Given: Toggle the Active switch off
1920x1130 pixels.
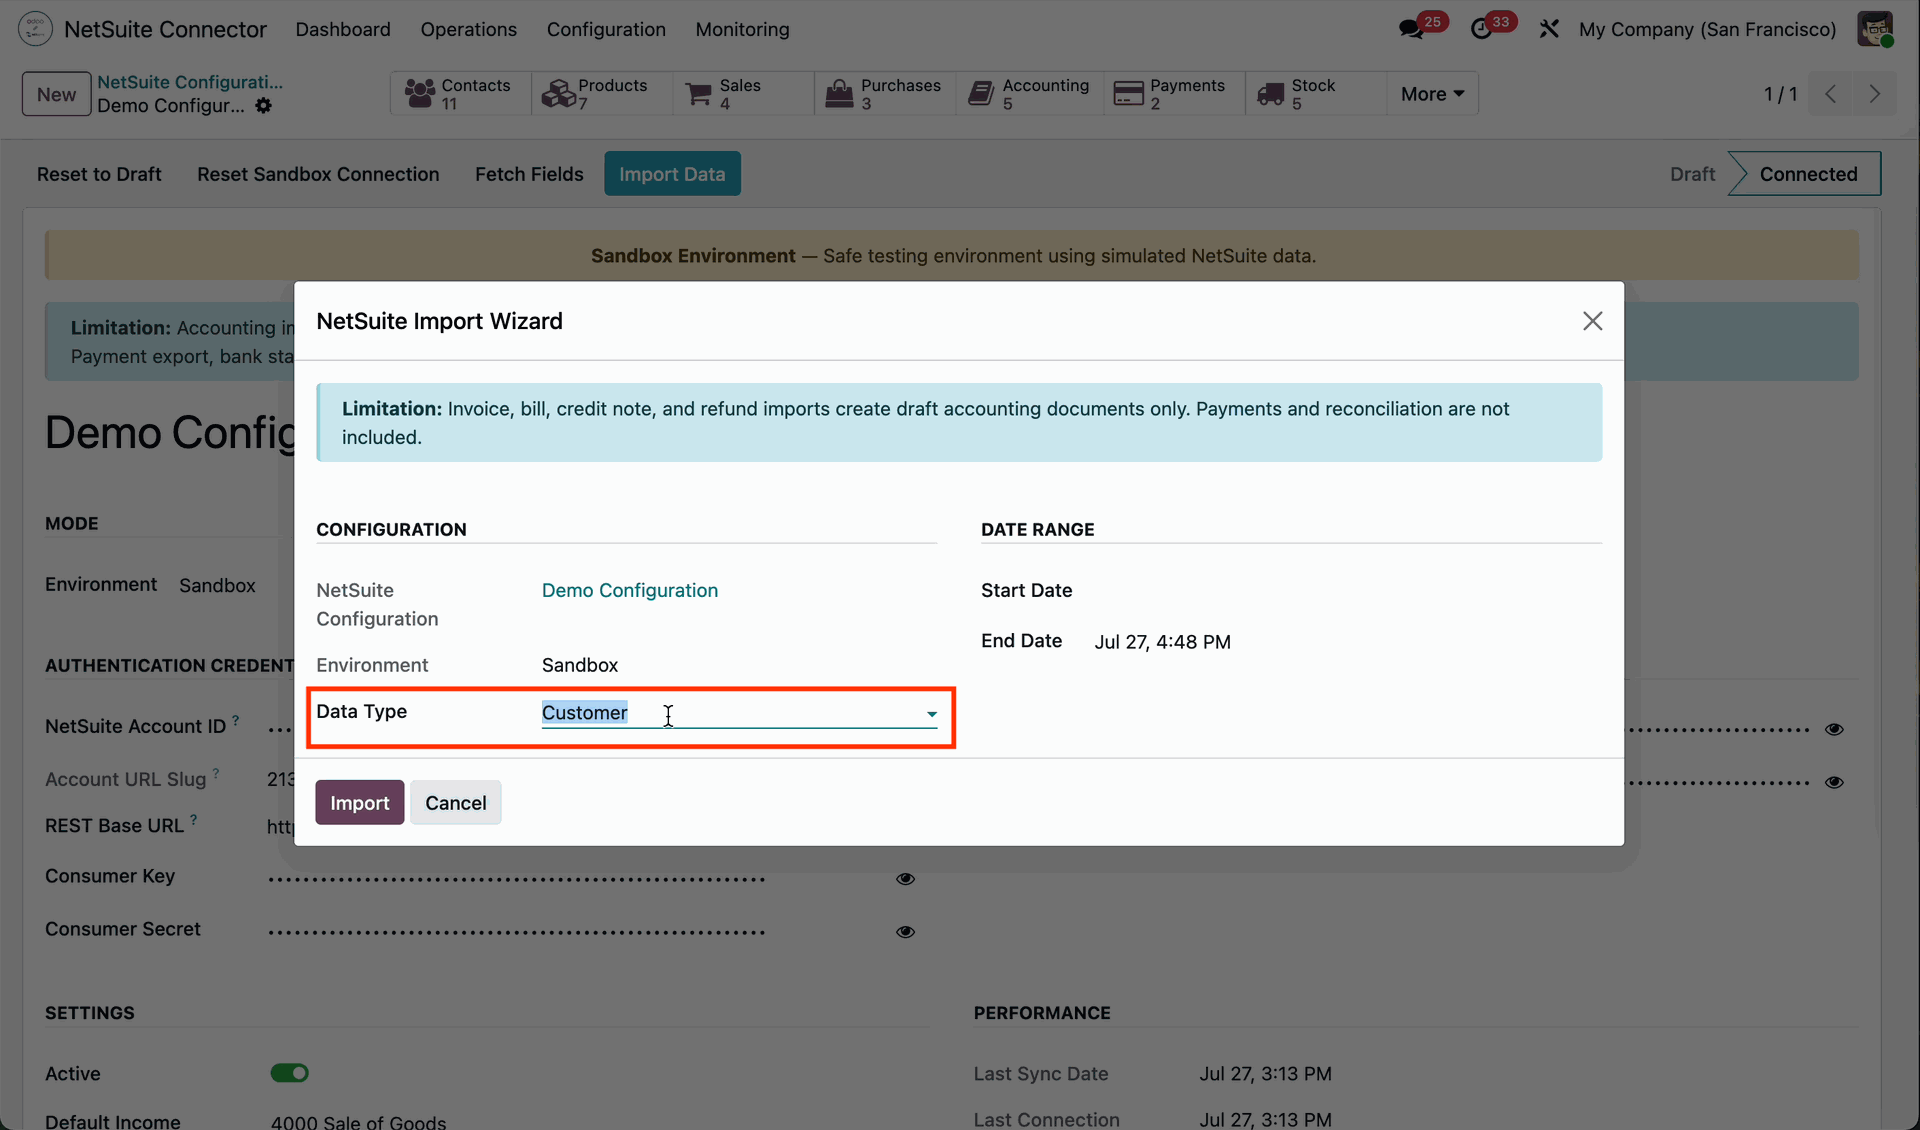Looking at the screenshot, I should 289,1073.
